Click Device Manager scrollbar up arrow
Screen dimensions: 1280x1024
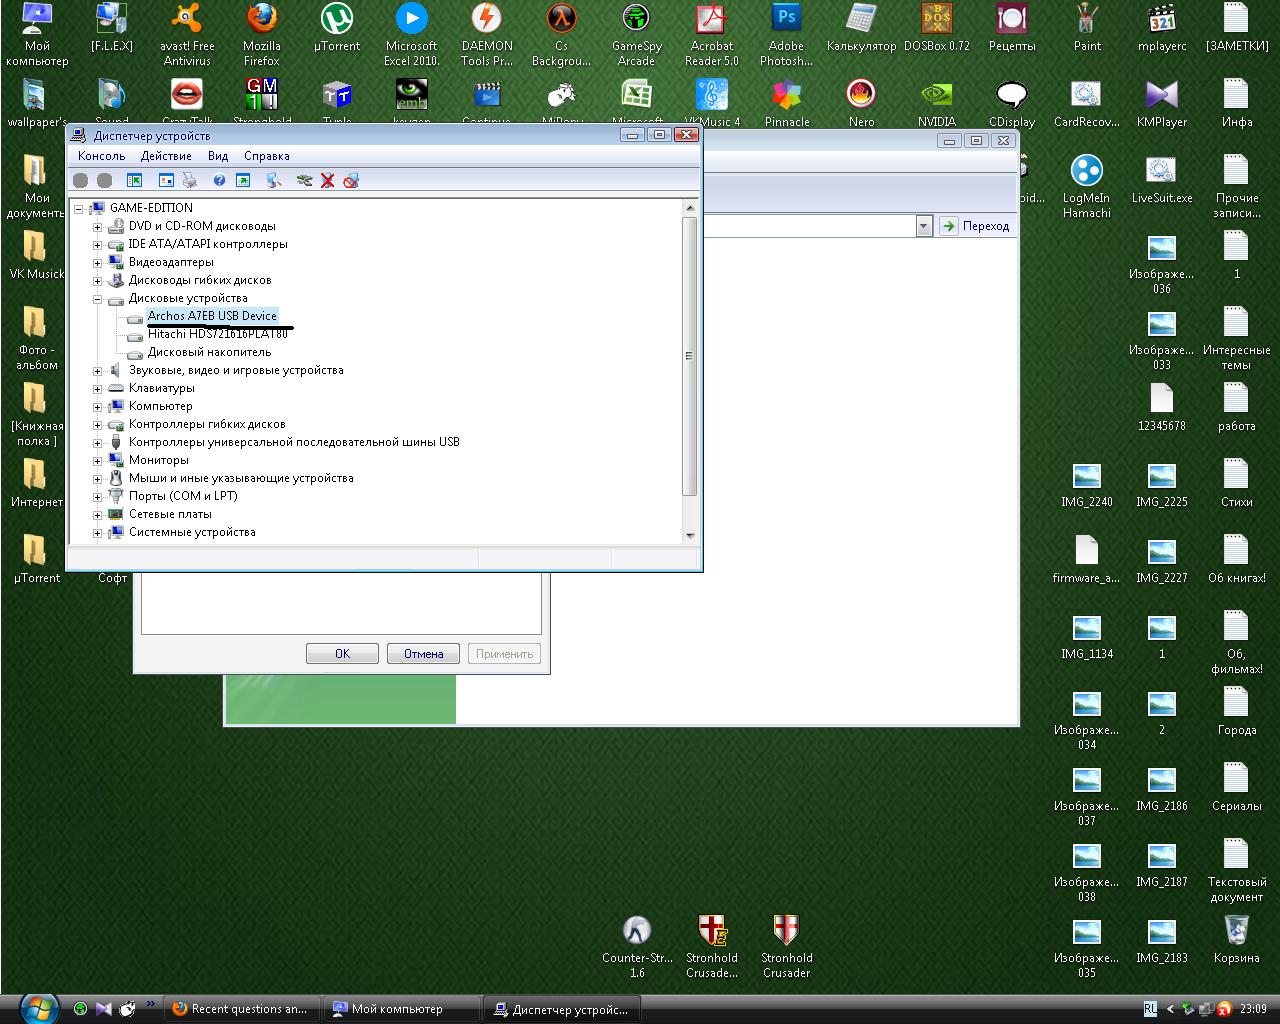(689, 207)
